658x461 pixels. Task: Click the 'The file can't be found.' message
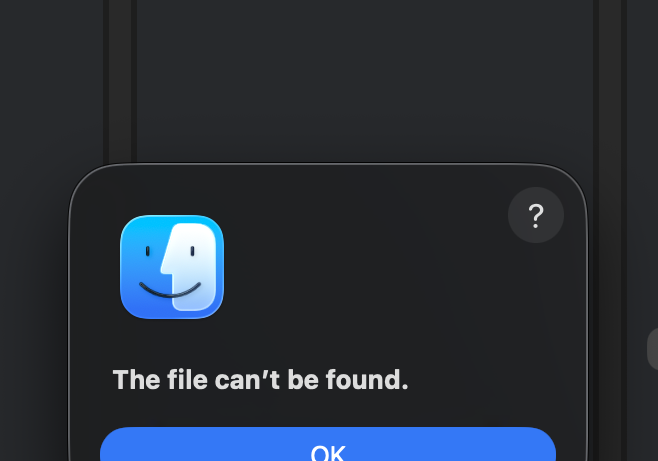tap(260, 380)
